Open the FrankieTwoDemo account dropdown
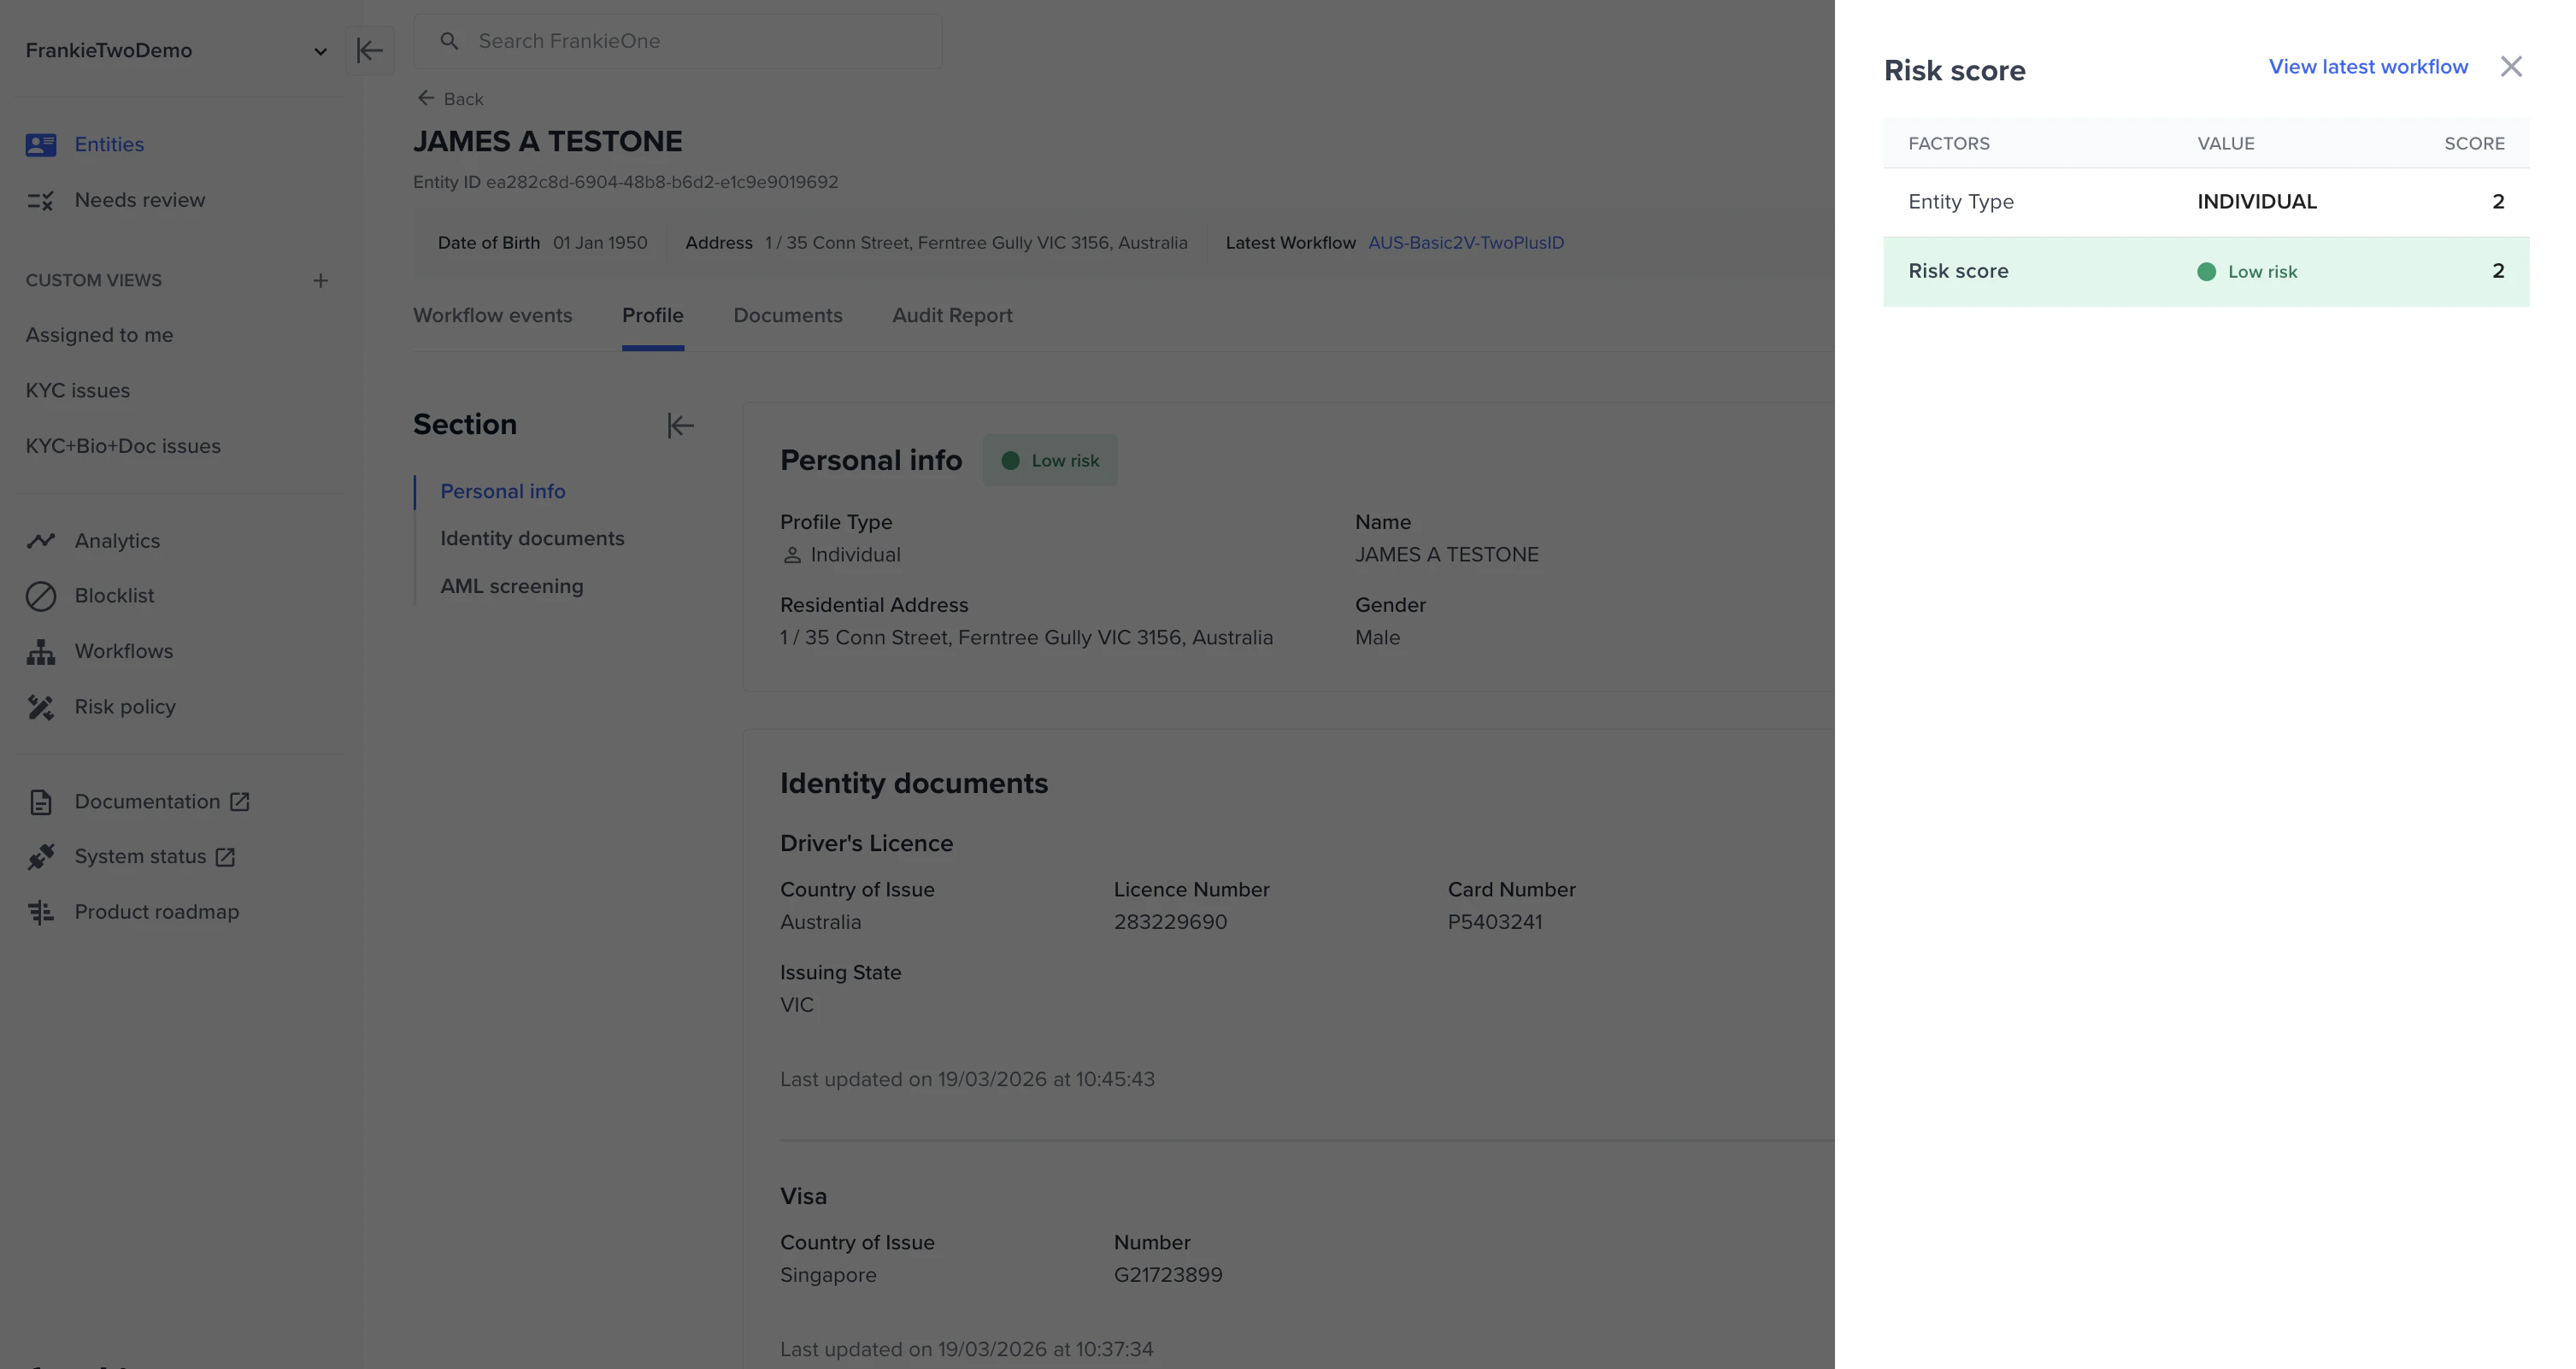Viewport: 2576px width, 1369px height. coord(319,51)
